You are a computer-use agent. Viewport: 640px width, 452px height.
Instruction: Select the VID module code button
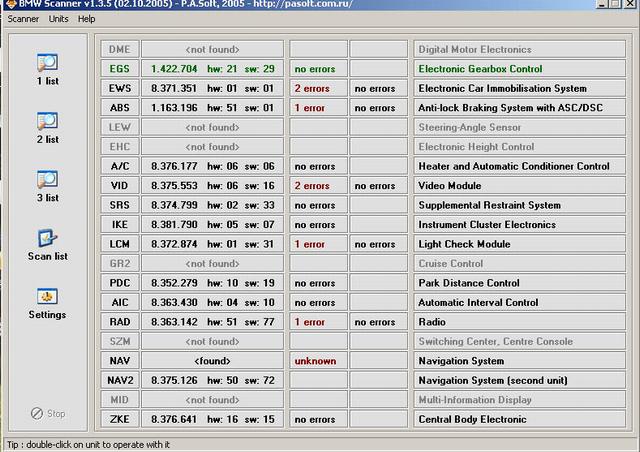(x=119, y=186)
